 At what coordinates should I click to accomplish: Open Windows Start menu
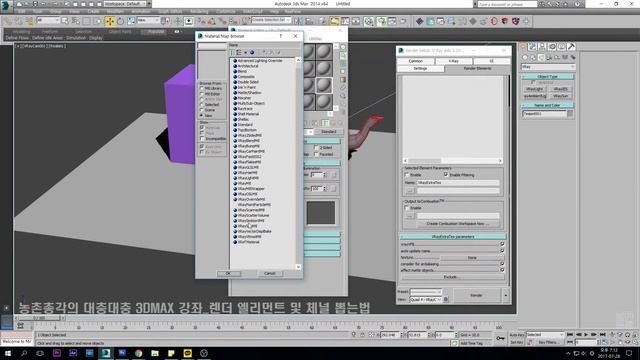[x=8, y=353]
